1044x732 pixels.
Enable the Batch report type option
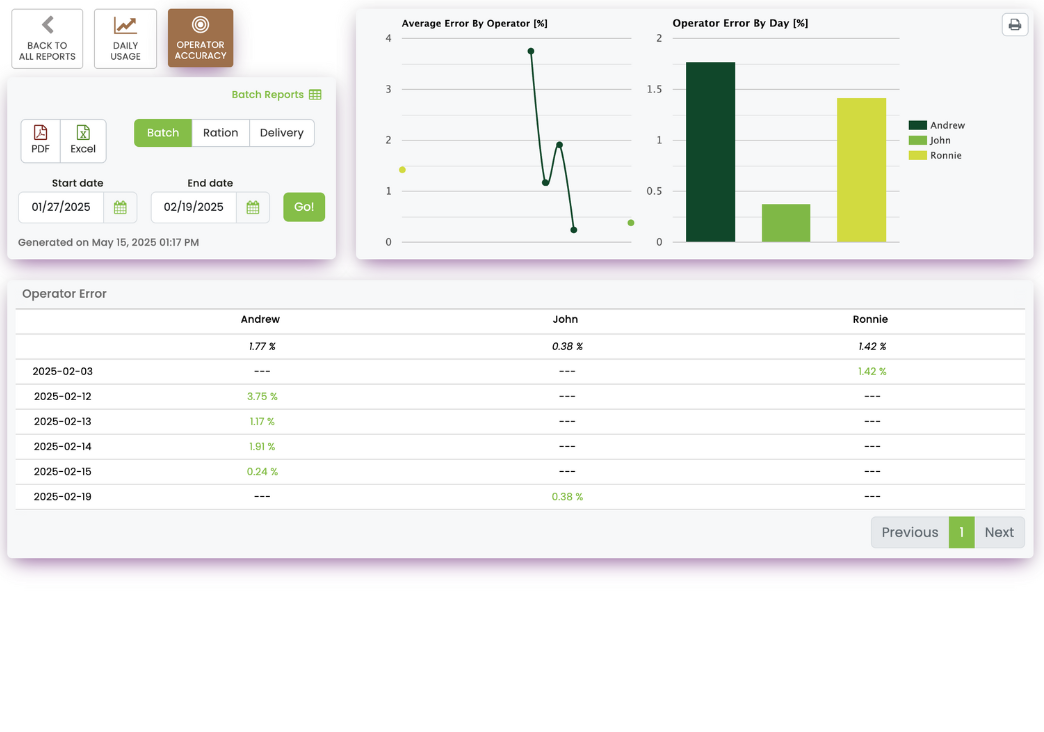coord(162,132)
